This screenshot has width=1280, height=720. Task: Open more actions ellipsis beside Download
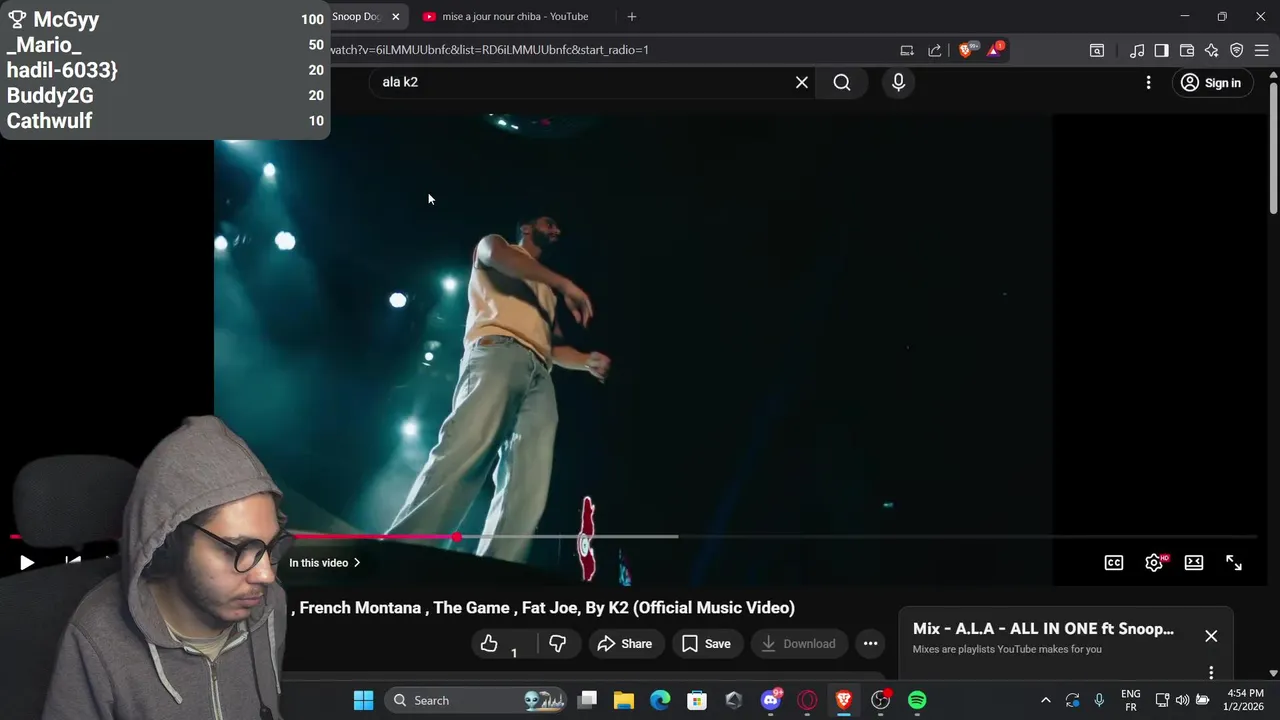(870, 644)
